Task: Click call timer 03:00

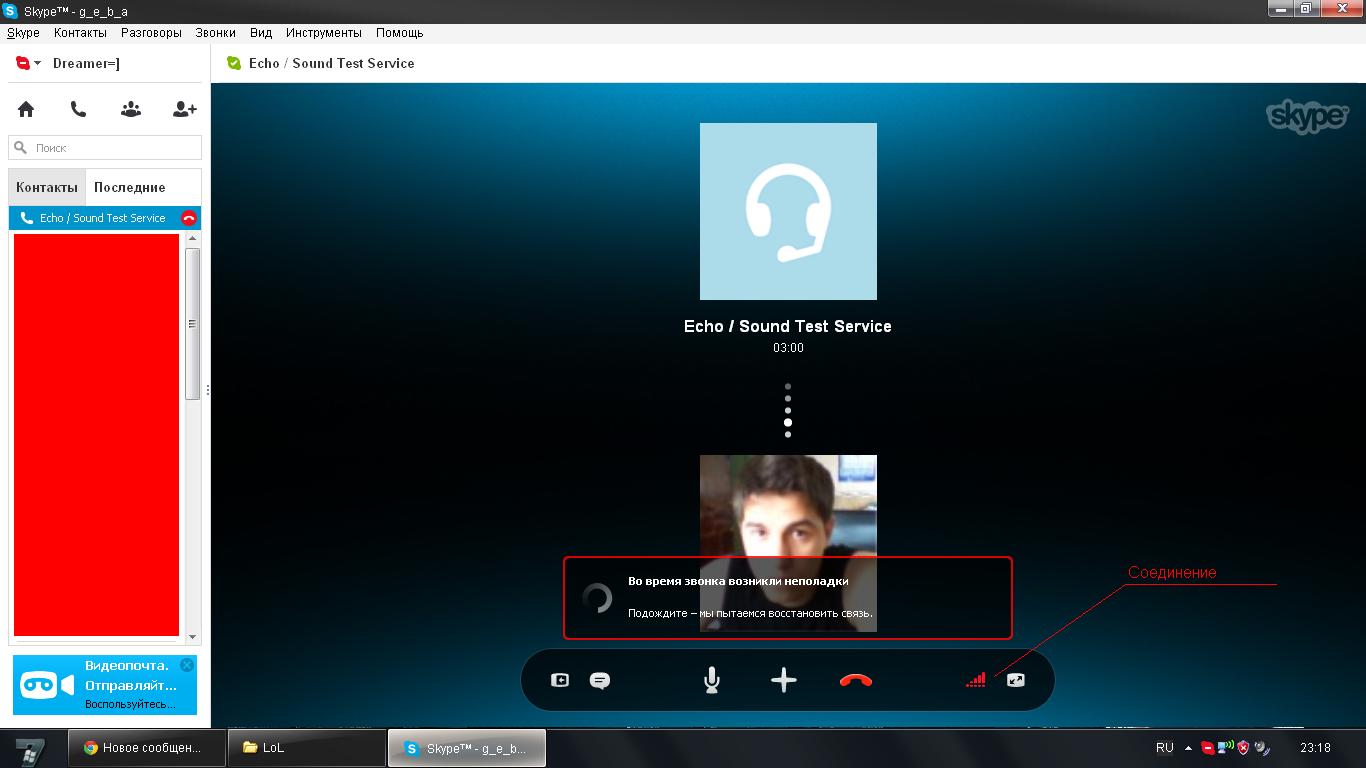Action: coord(788,348)
